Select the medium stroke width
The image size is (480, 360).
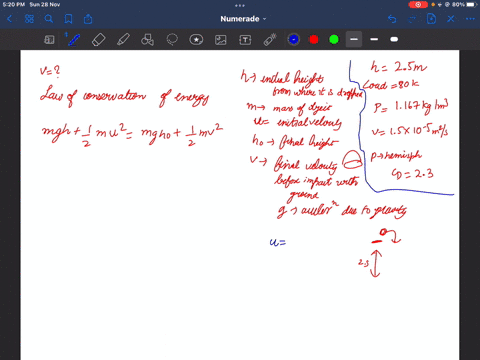coord(374,40)
